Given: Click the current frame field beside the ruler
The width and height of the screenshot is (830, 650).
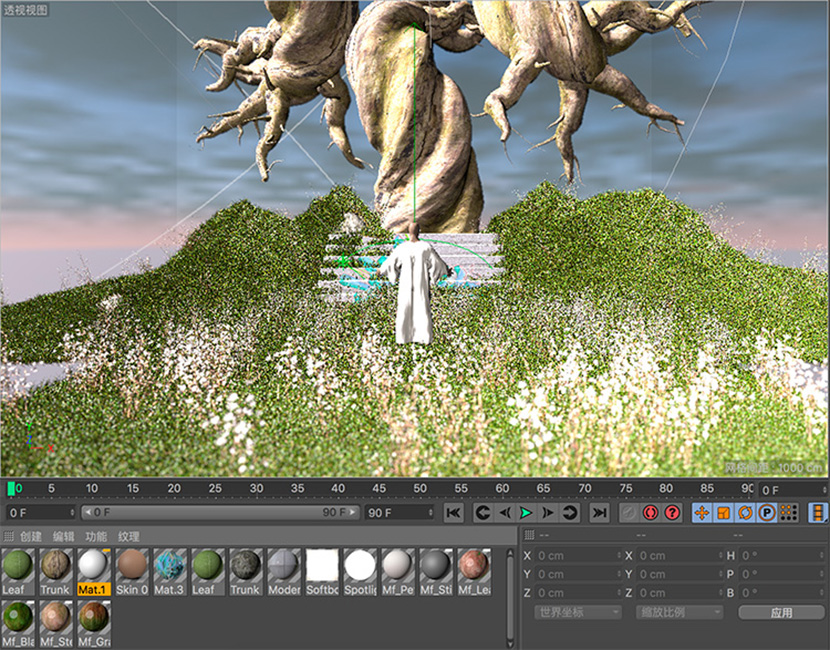Looking at the screenshot, I should tap(793, 490).
